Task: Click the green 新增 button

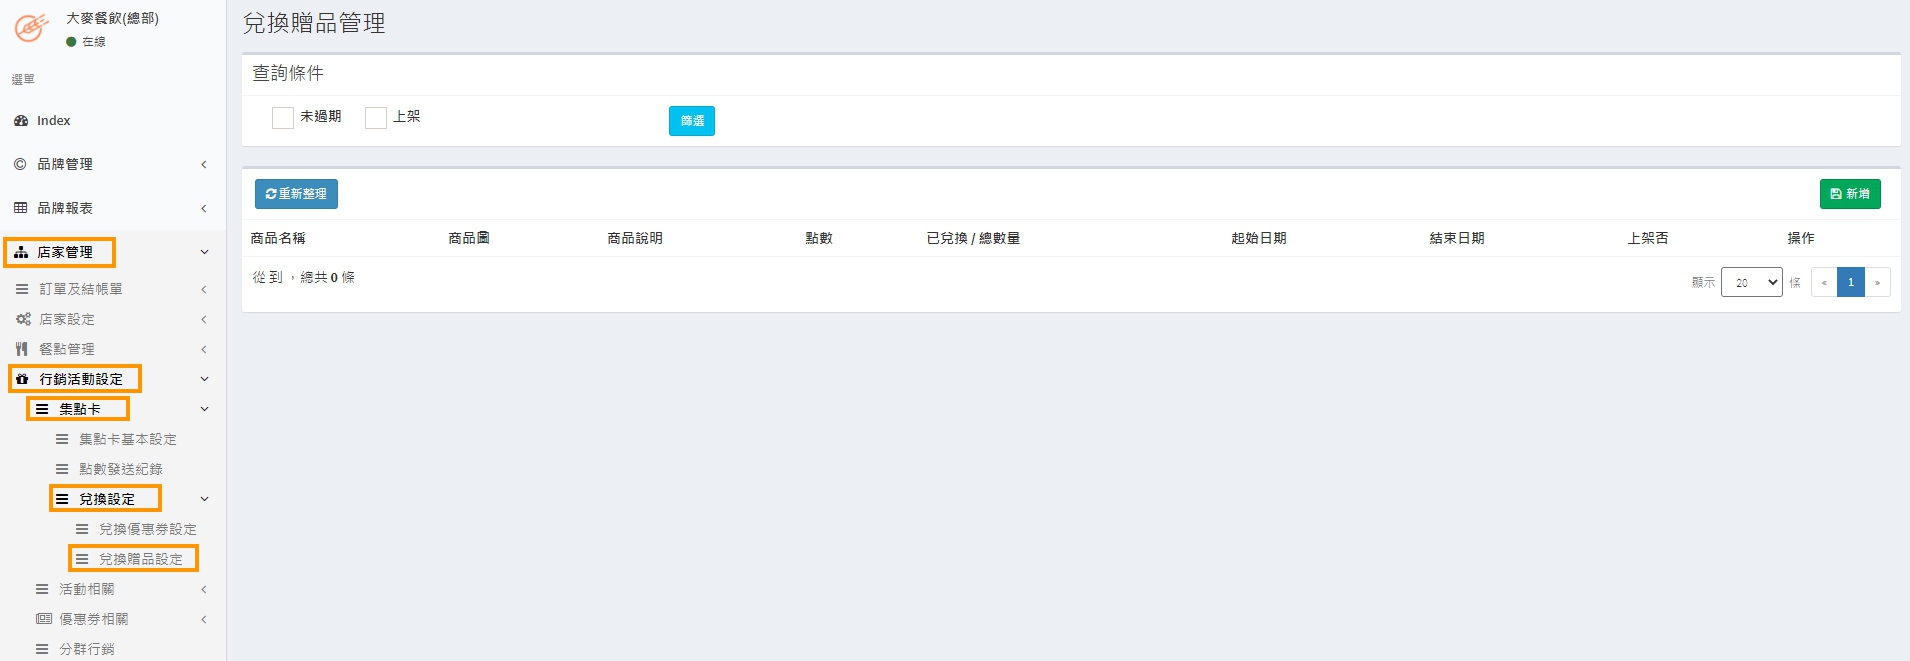Action: (1849, 194)
